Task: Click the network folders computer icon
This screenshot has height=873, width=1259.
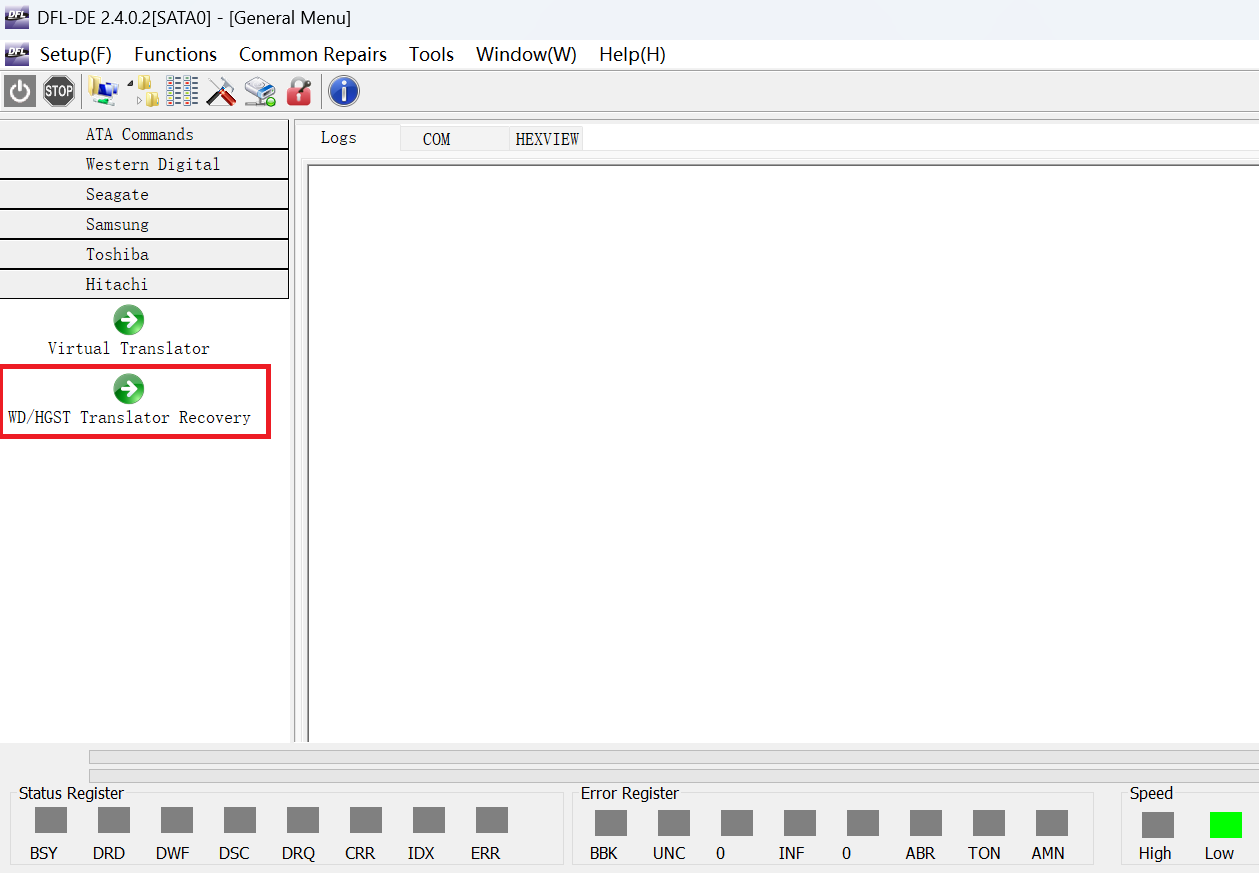Action: [x=103, y=92]
